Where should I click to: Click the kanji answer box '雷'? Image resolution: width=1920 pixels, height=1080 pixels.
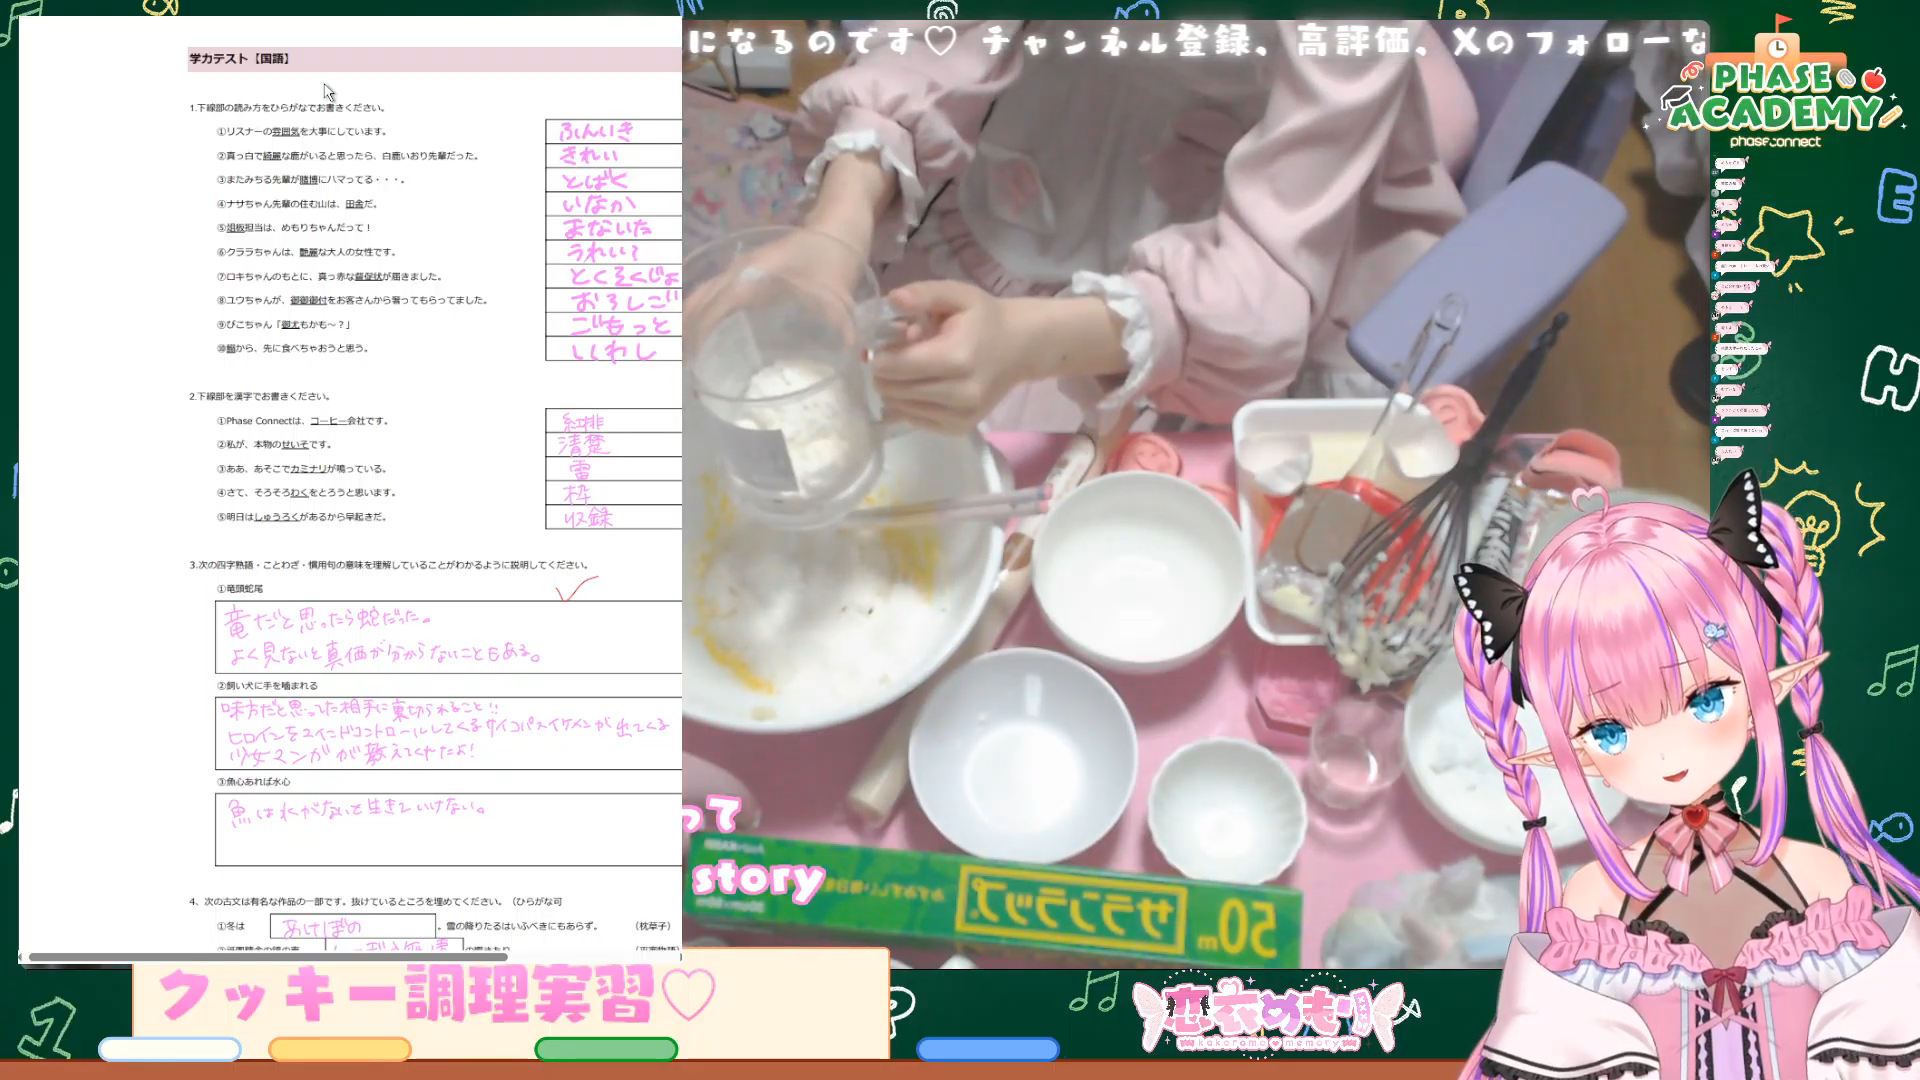click(614, 468)
